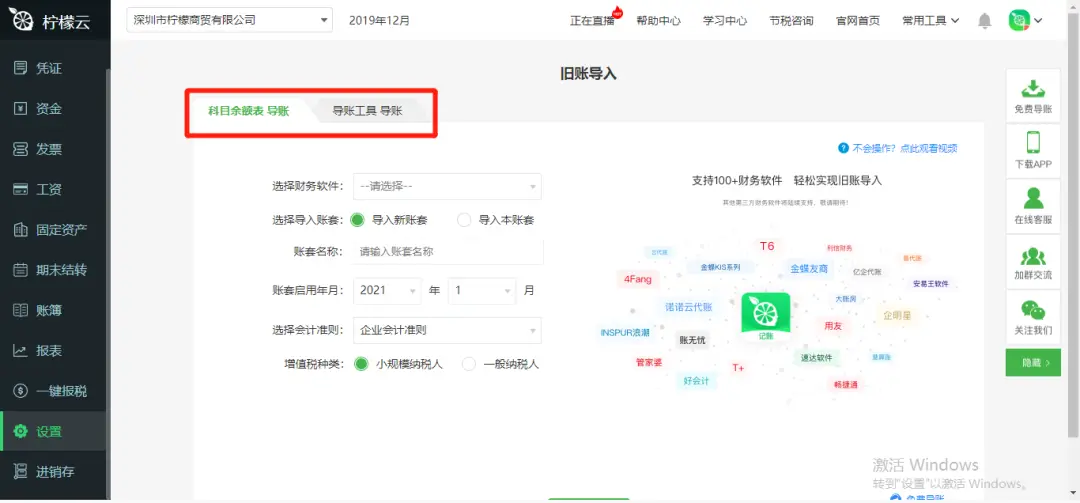Click the 安易王软件 software tag

tap(931, 283)
